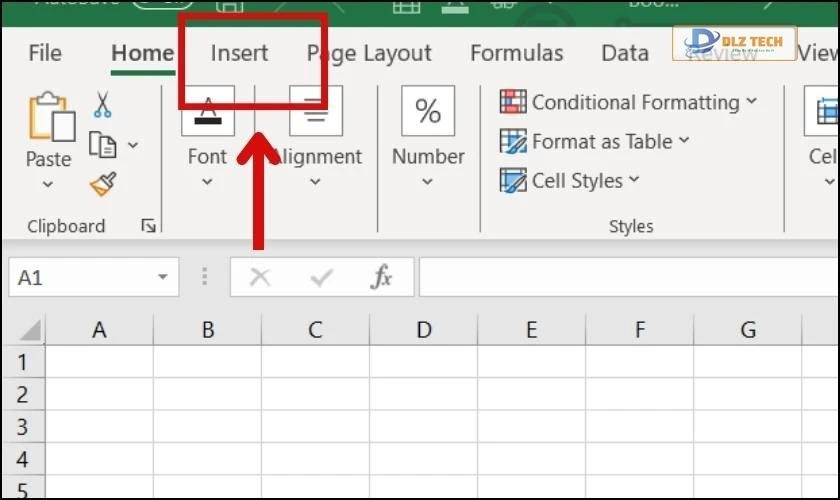Click the Paste clipboard icon
The width and height of the screenshot is (840, 500).
(x=50, y=116)
